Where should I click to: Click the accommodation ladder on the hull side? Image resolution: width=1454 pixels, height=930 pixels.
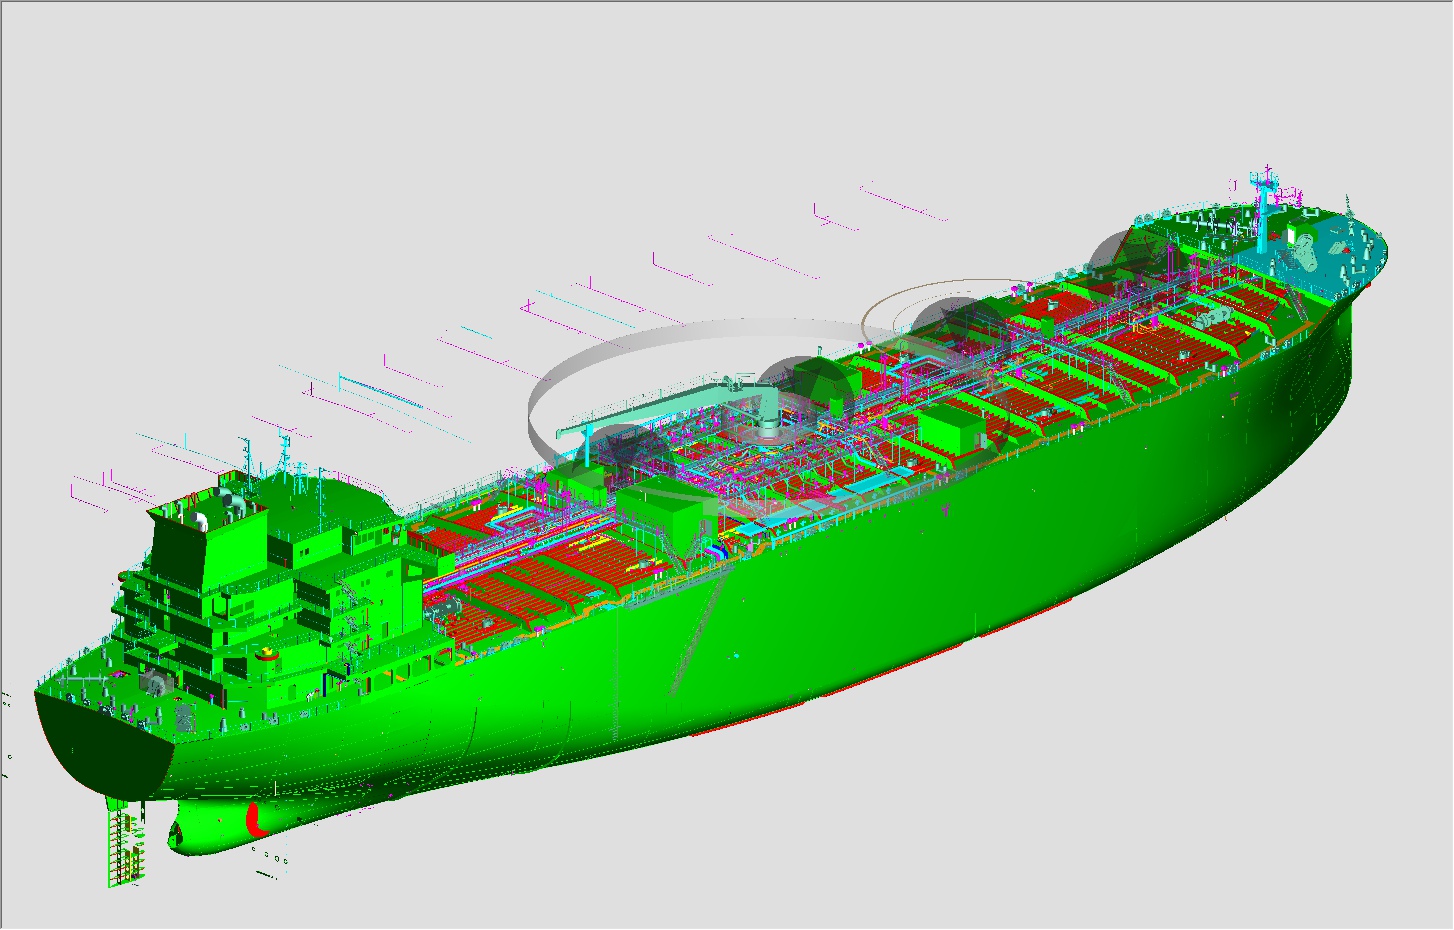click(698, 630)
